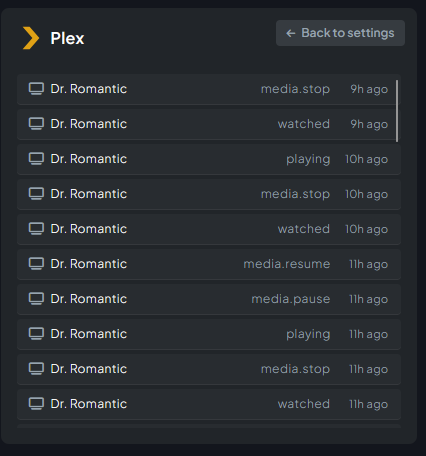Select the media.resume event label
Viewport: 426px width, 456px height.
pyautogui.click(x=287, y=264)
